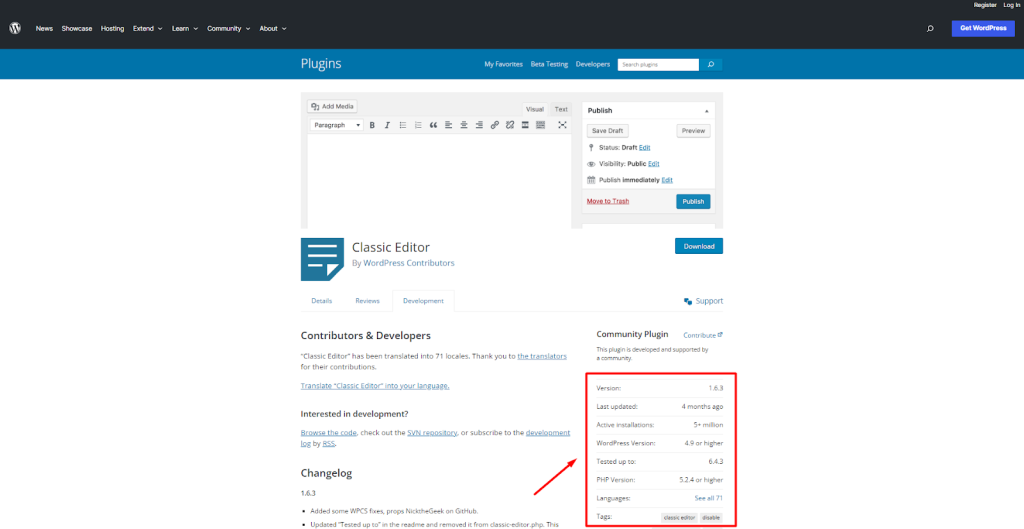The width and height of the screenshot is (1024, 529).
Task: Open the search magnifier in top bar
Action: point(930,29)
